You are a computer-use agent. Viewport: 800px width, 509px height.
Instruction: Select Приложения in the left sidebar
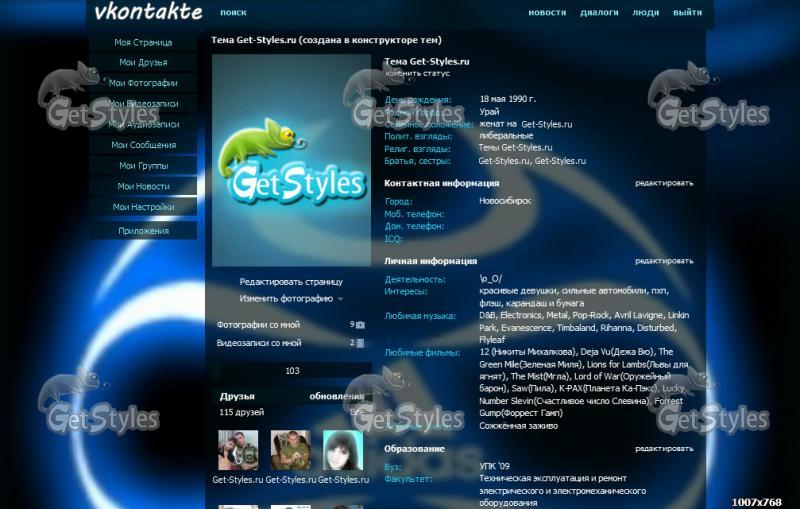[143, 231]
